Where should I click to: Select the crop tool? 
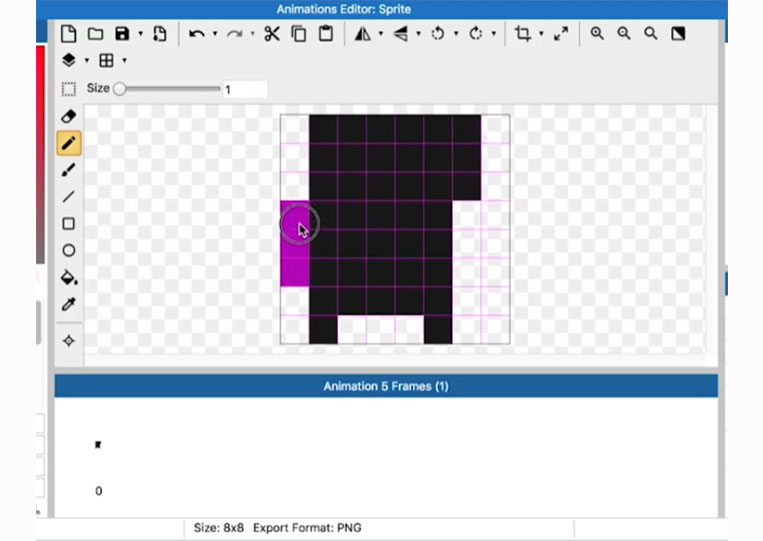(523, 34)
